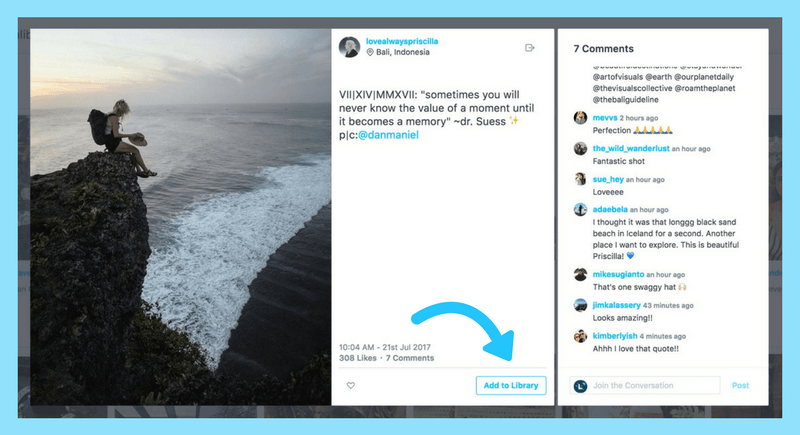Click the heart like icon
800x435 pixels.
[351, 386]
